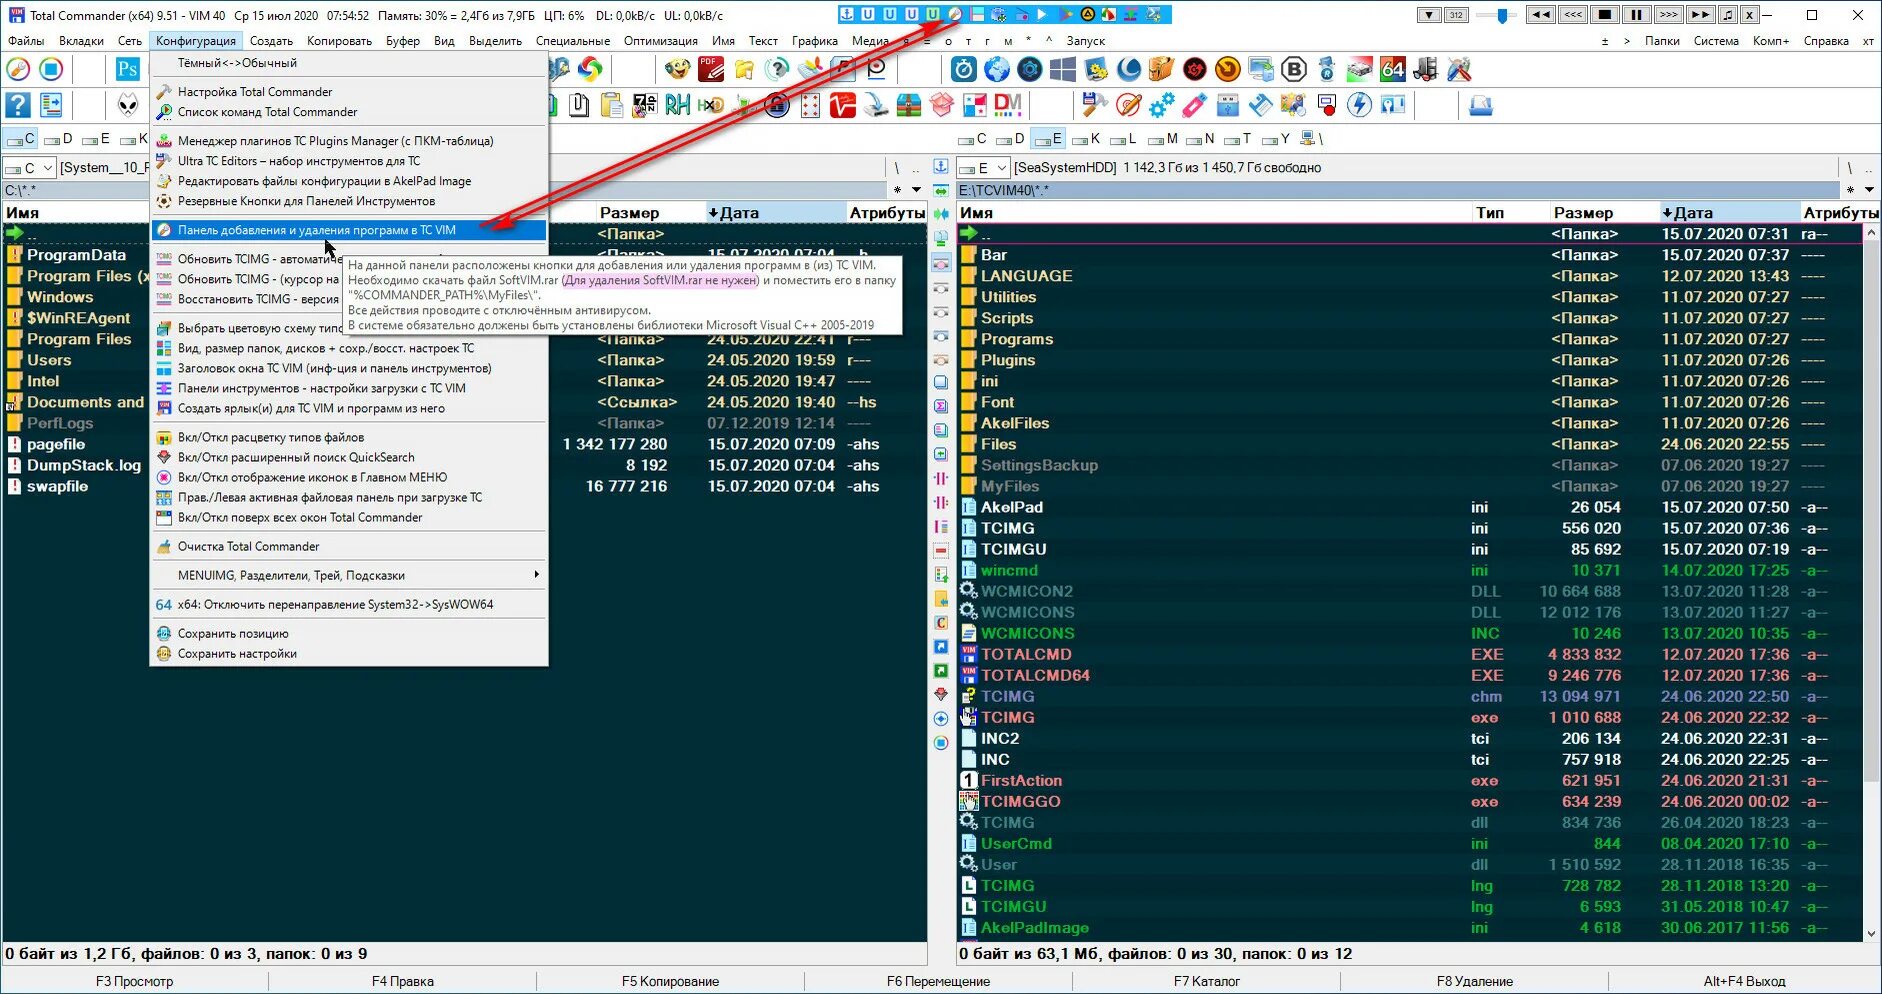Viewport: 1882px width, 994px height.
Task: Open right panel drive dropdown showing E
Action: (983, 168)
